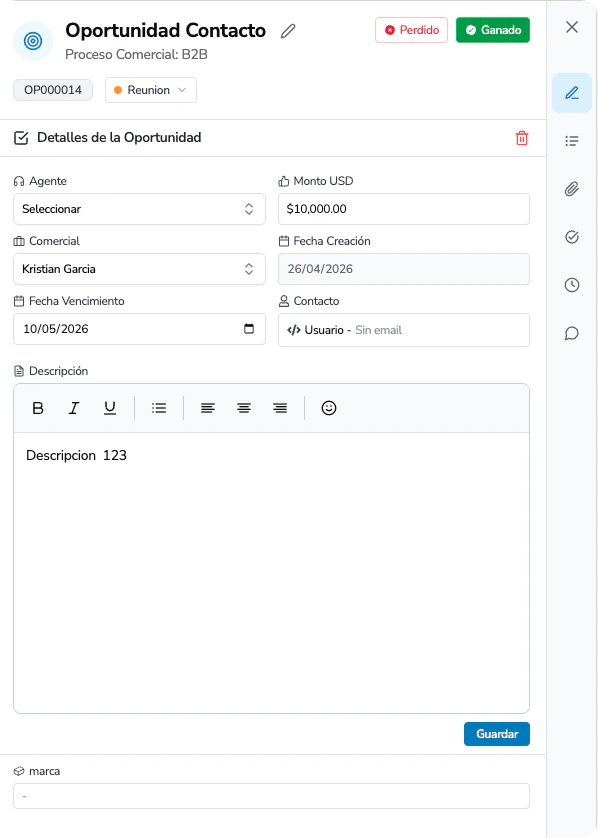Click the person icon beside Contacto label
Image resolution: width=598 pixels, height=838 pixels.
tap(284, 301)
